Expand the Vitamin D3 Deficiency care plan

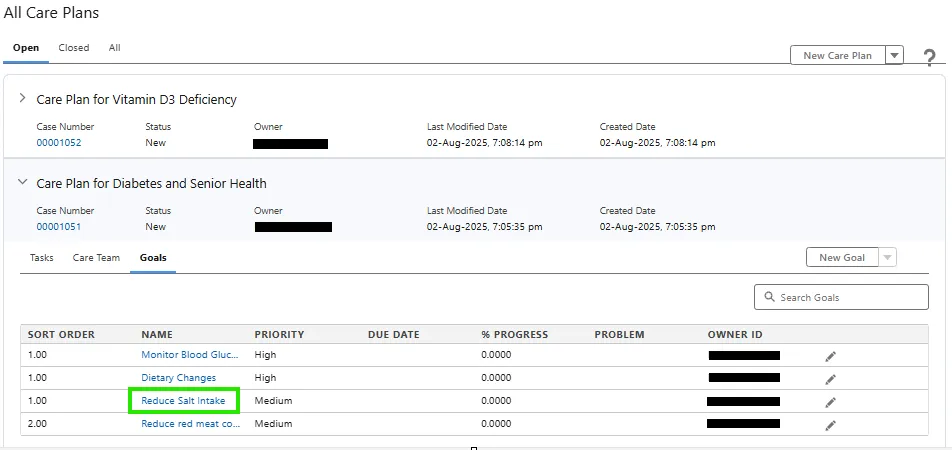(23, 99)
